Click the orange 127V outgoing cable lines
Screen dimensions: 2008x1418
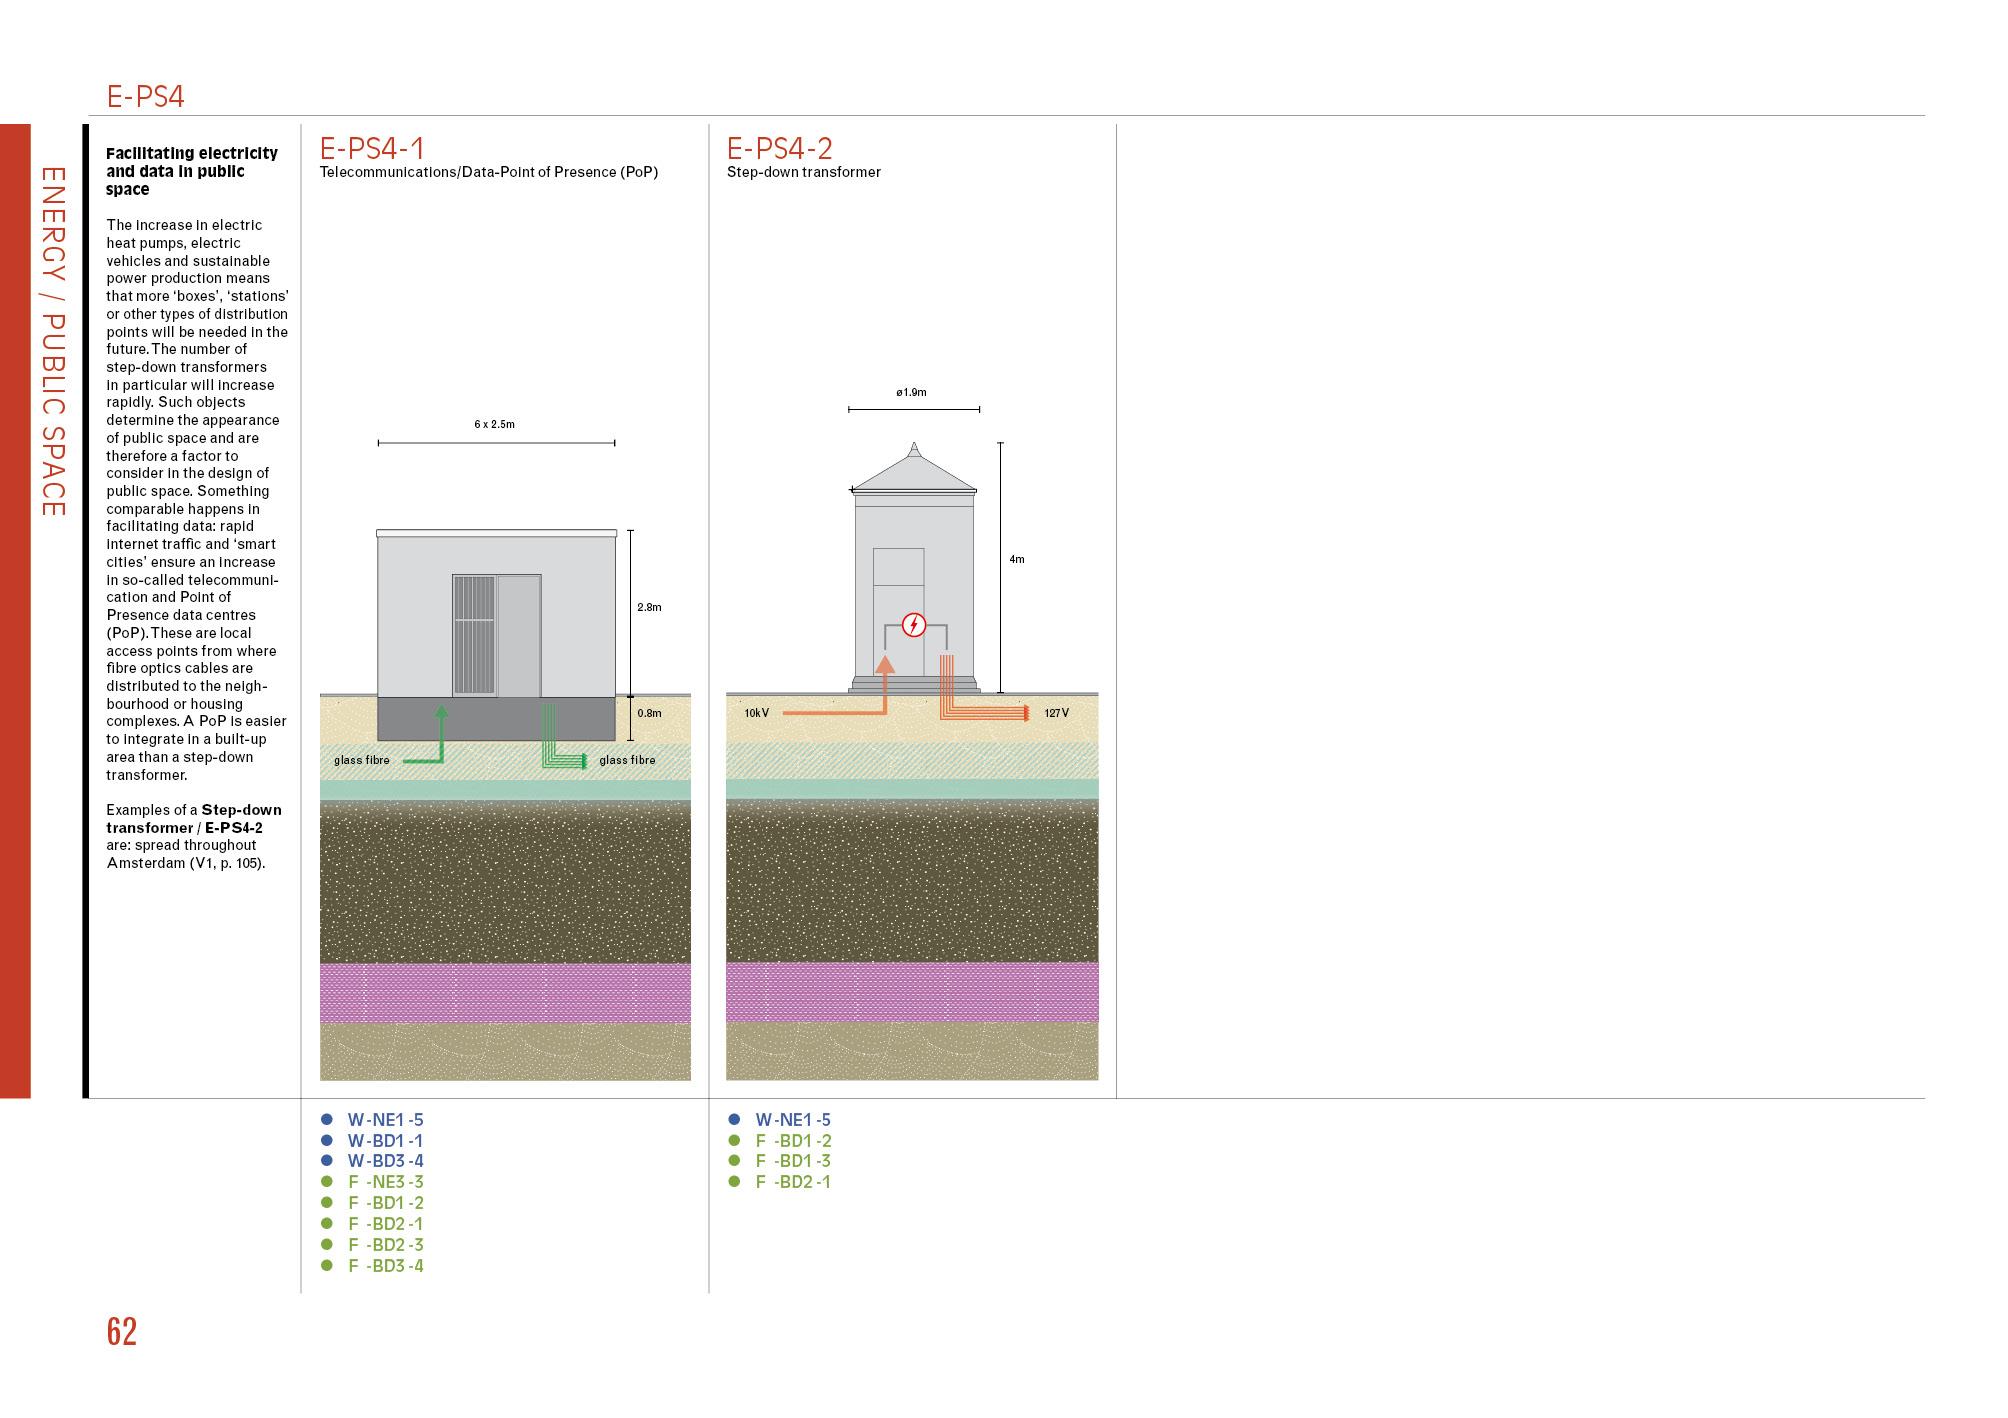tap(985, 714)
